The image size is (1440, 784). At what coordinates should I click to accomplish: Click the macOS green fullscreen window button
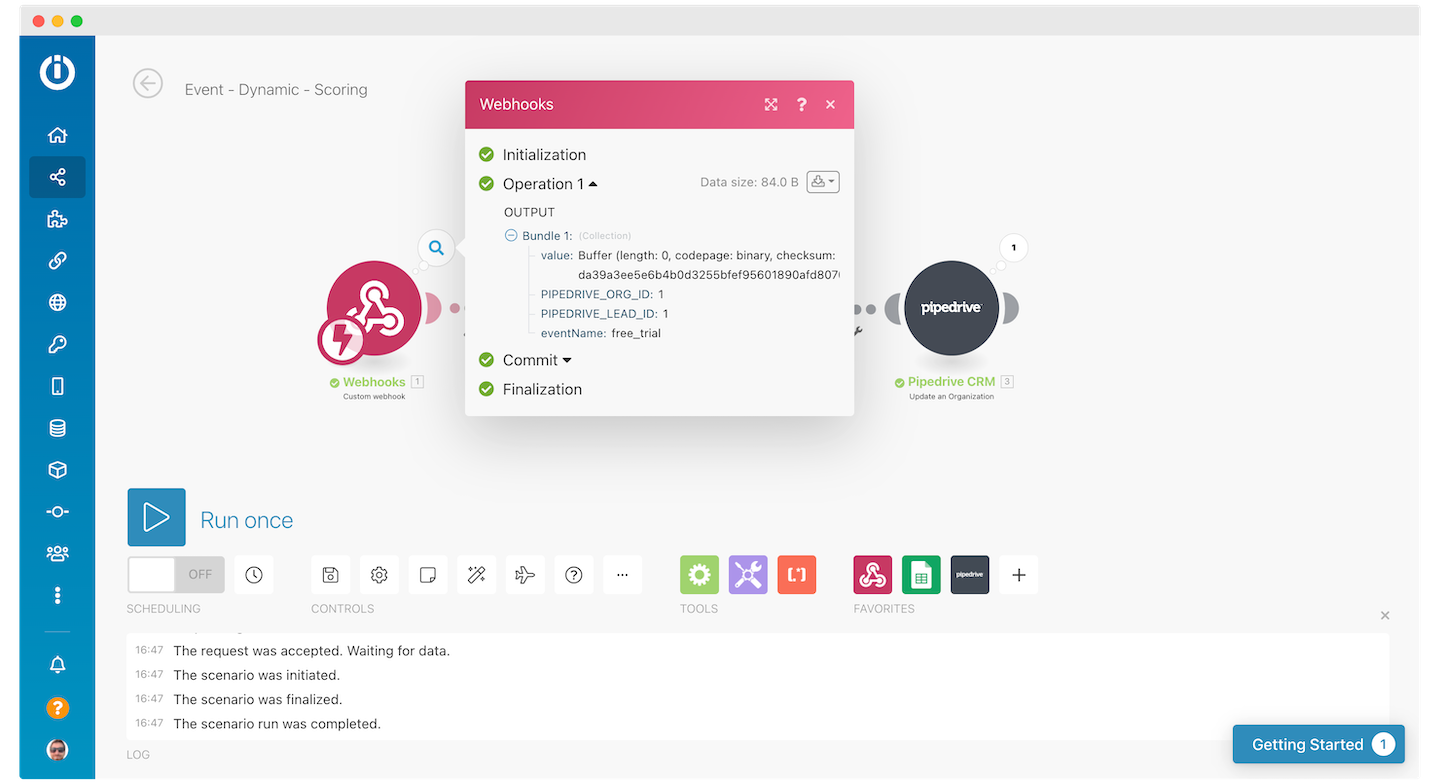coord(77,21)
